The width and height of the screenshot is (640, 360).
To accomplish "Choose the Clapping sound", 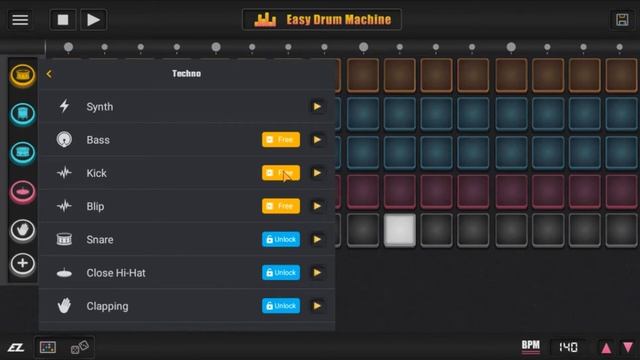I will pyautogui.click(x=187, y=306).
